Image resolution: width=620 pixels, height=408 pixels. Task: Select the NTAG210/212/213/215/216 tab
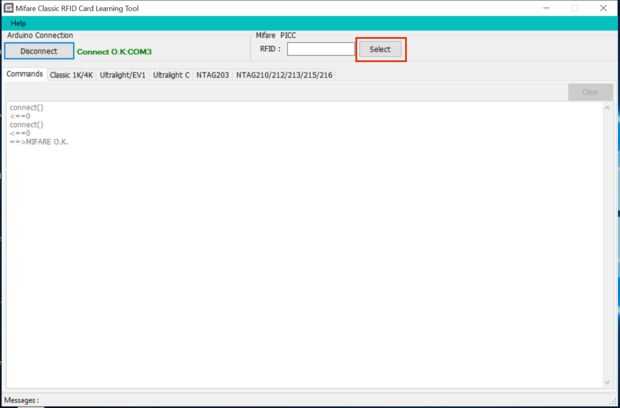click(284, 75)
